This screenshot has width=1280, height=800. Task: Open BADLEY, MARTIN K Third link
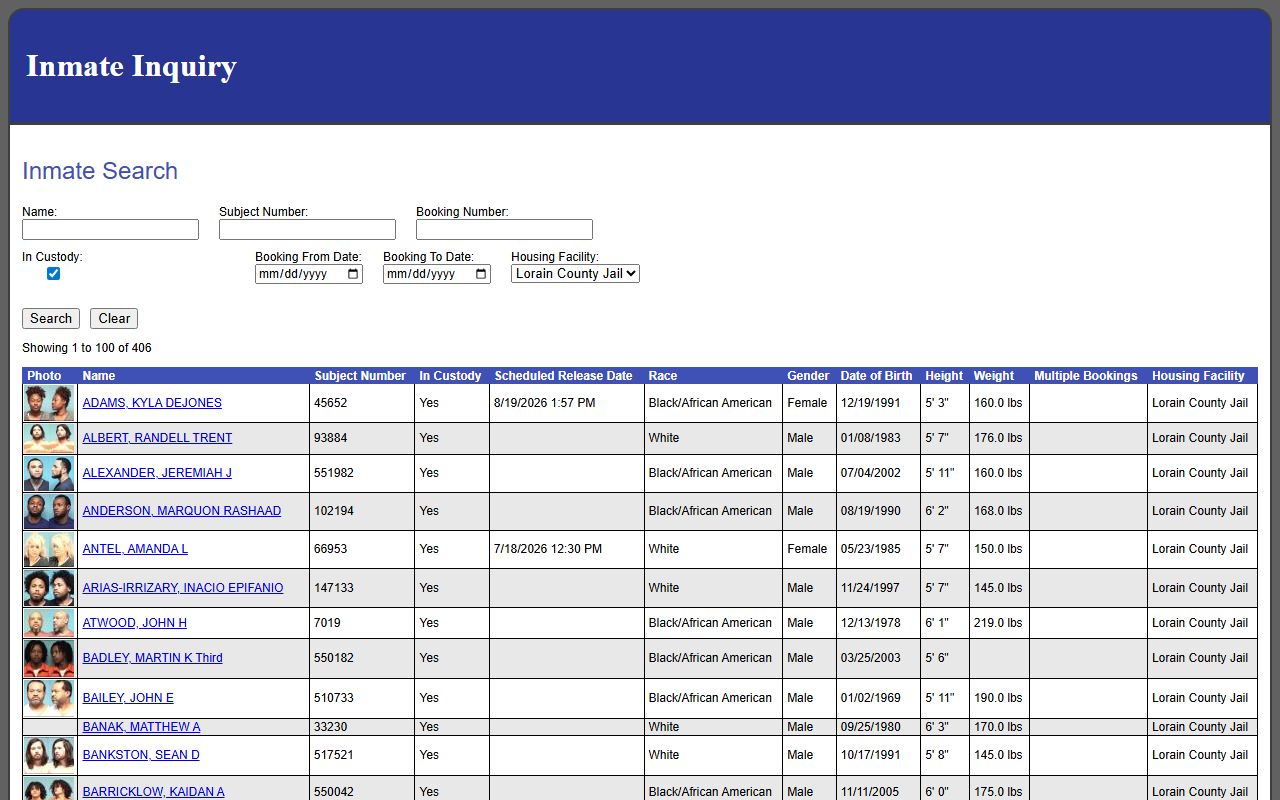pos(153,658)
